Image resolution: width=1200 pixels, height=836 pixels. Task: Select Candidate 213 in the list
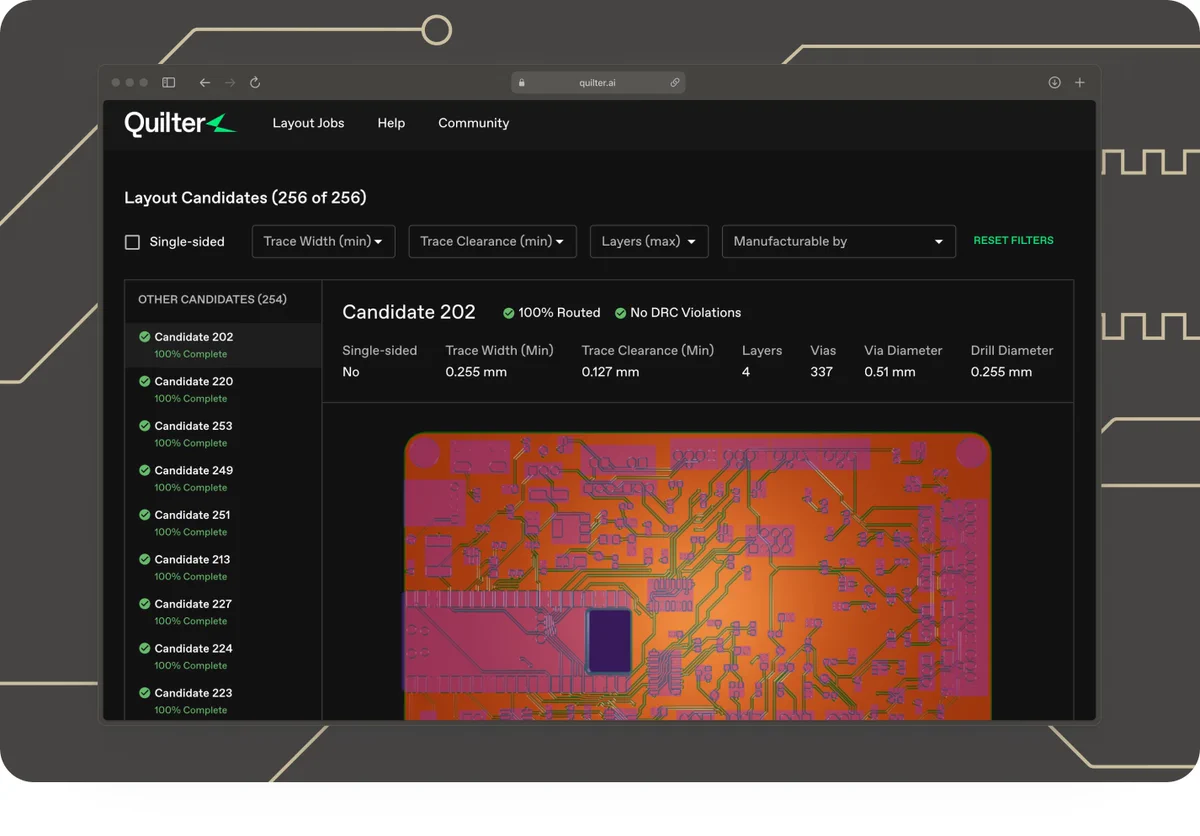[x=223, y=567]
